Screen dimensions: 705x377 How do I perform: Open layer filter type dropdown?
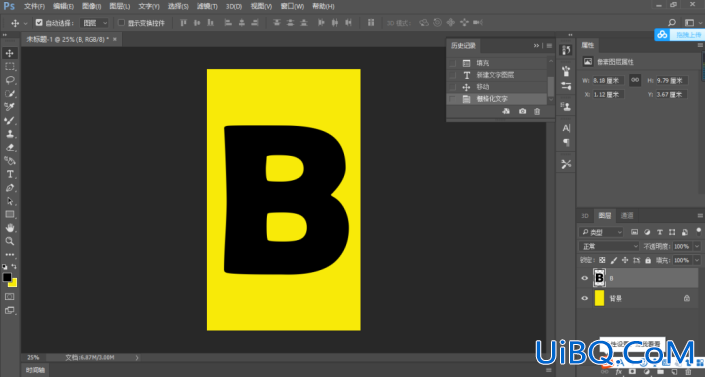click(601, 232)
